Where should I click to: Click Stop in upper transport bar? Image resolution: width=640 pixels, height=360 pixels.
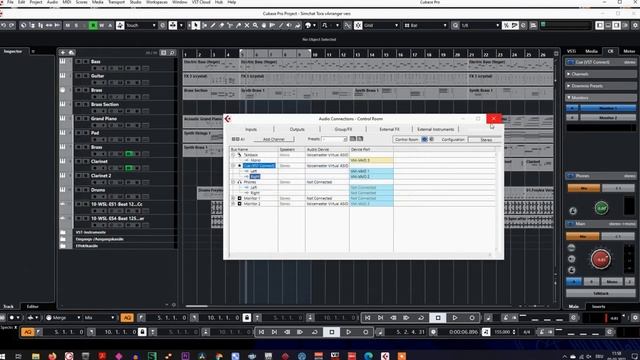[x=438, y=318]
